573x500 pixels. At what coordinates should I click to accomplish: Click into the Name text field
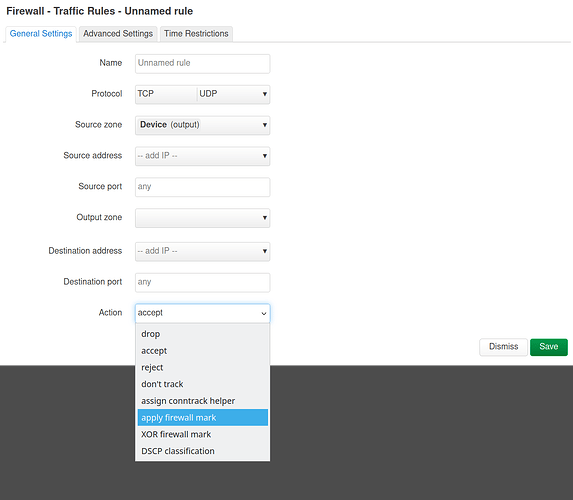coord(202,64)
